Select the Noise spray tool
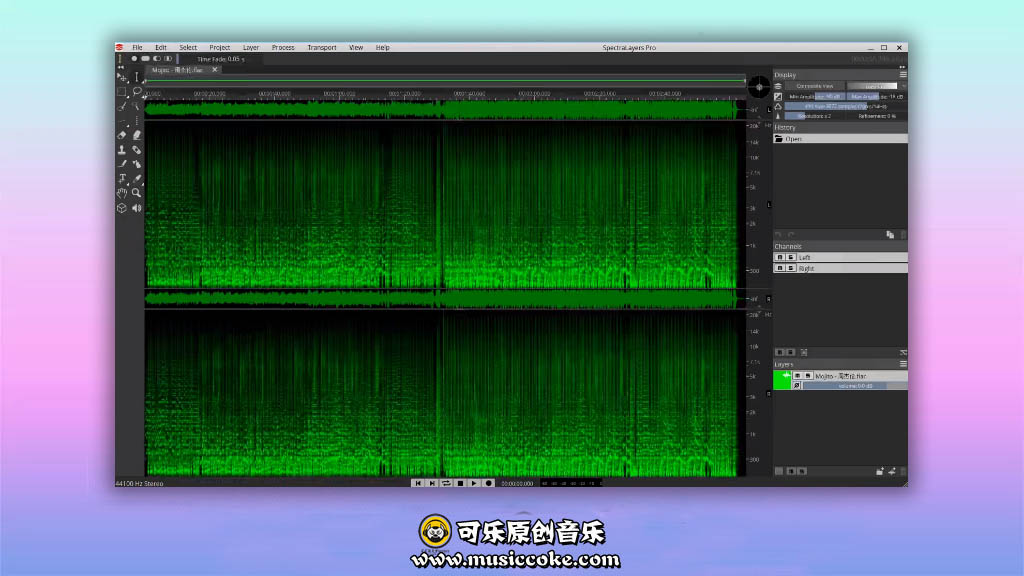 coord(136,164)
